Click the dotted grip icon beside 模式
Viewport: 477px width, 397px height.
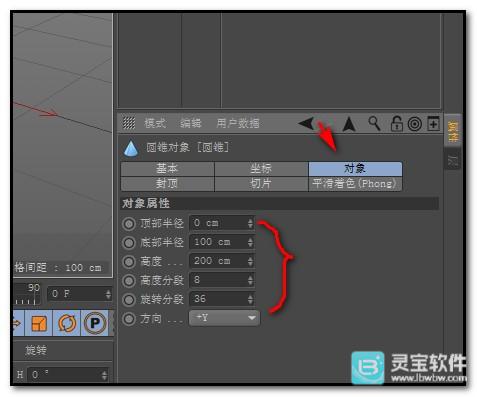point(129,123)
